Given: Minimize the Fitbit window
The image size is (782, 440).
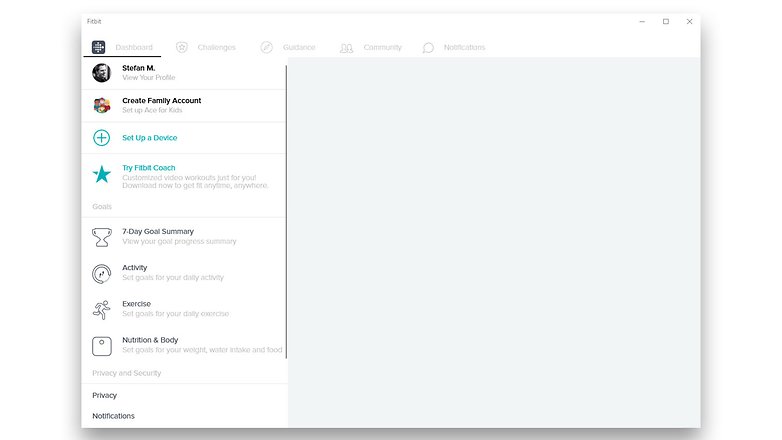Looking at the screenshot, I should point(642,21).
